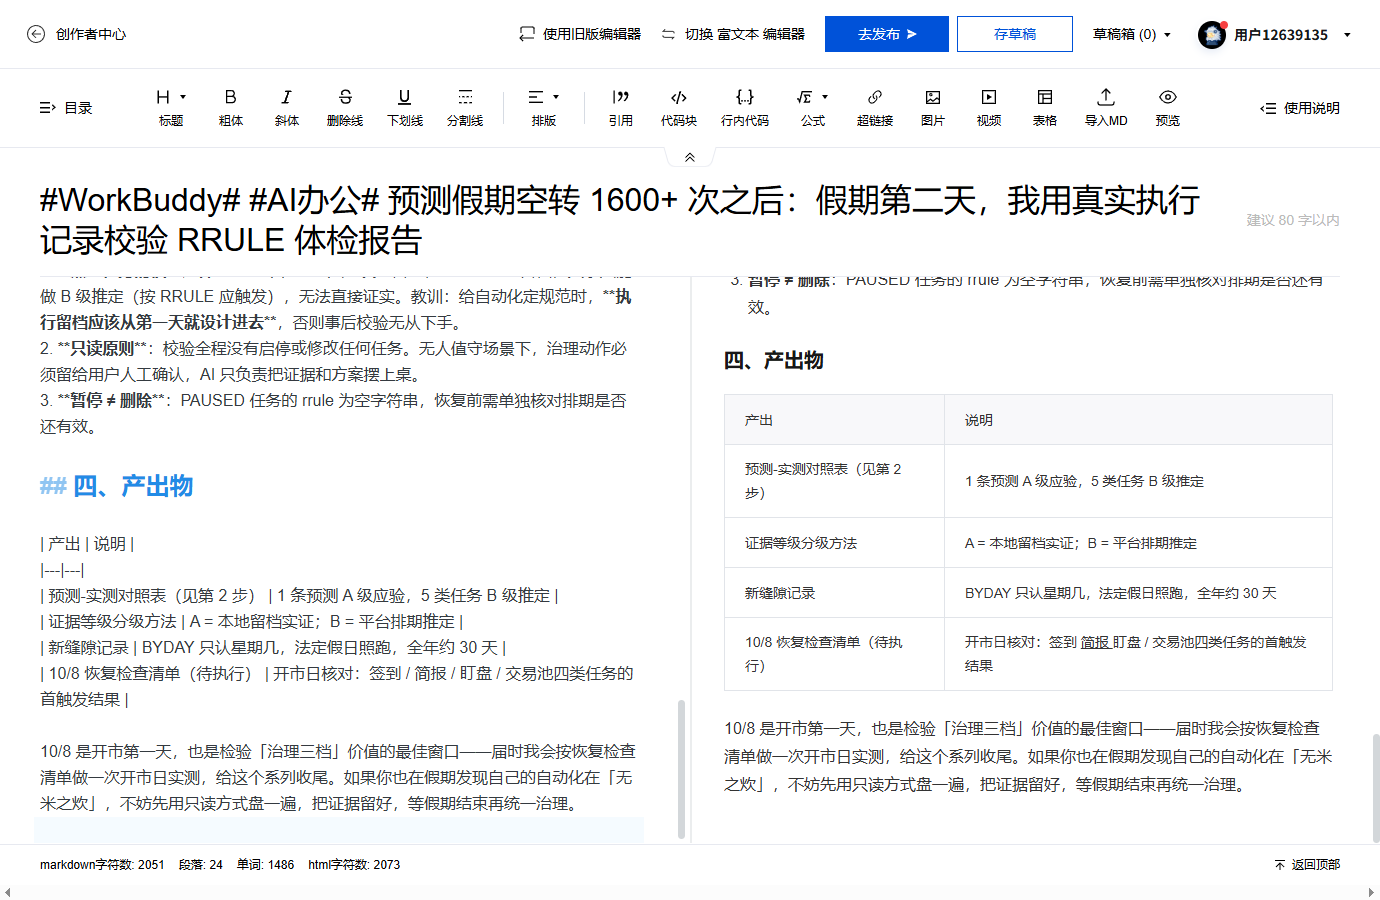Apply 斜体 italic formatting
The image size is (1380, 900).
(287, 107)
